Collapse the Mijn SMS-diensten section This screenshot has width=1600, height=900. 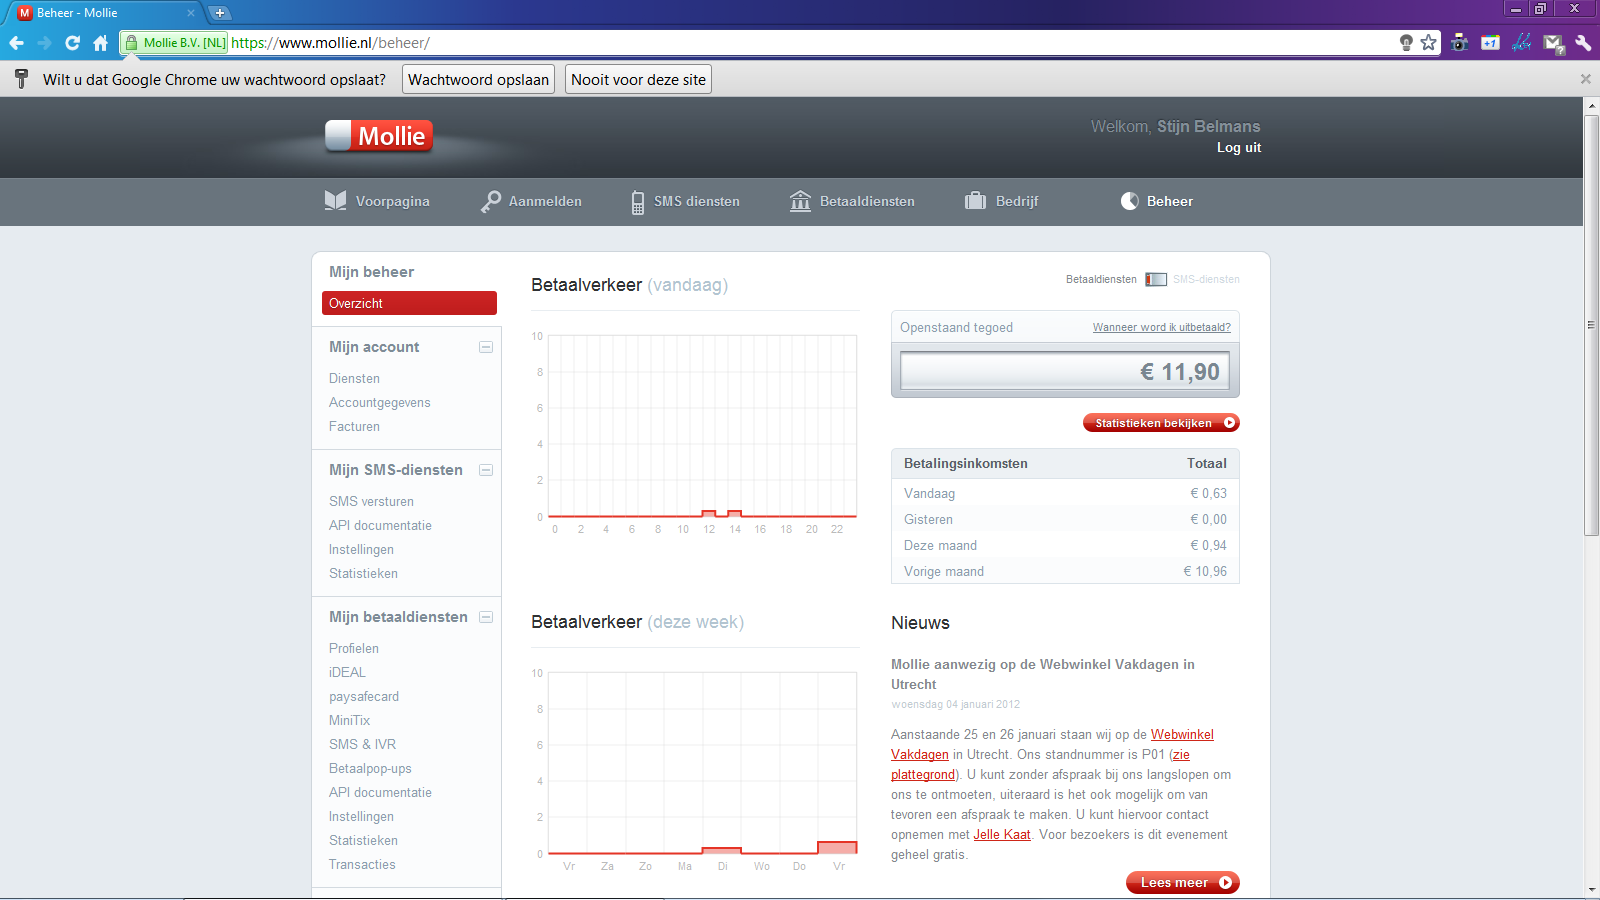coord(486,470)
